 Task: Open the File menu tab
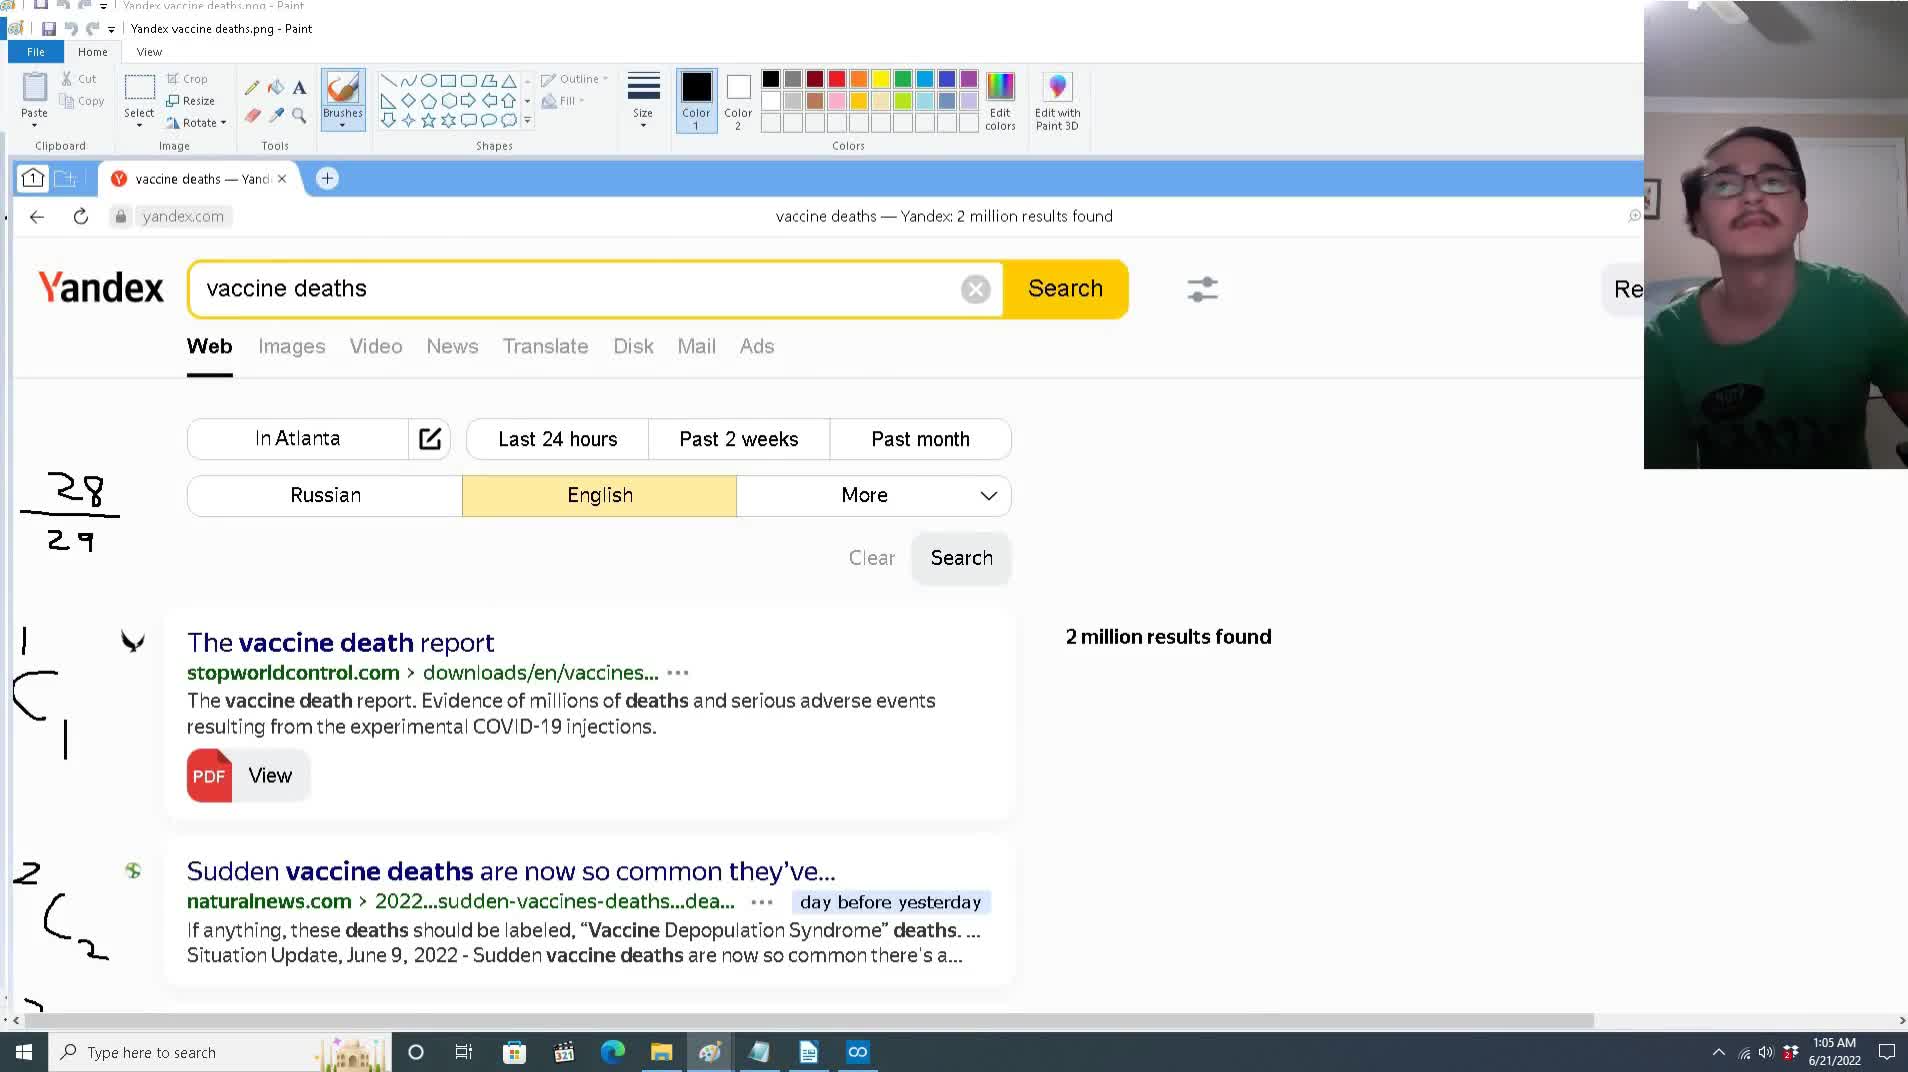click(36, 52)
